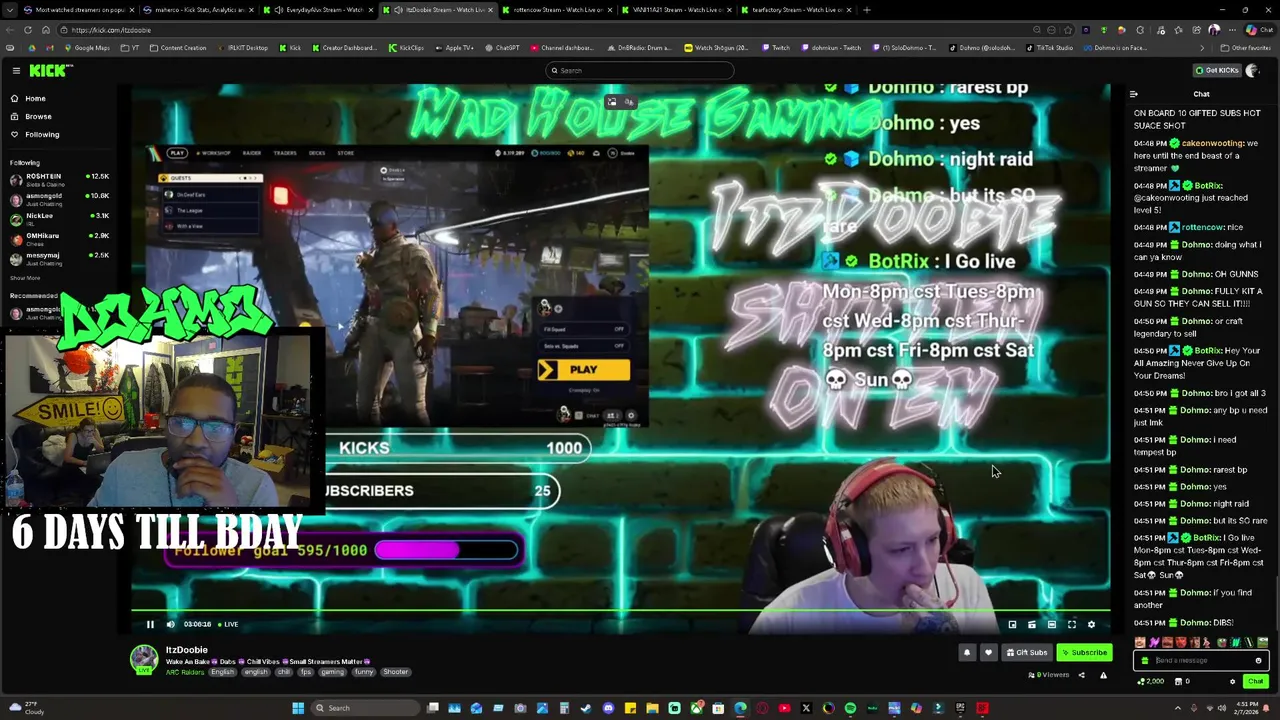The width and height of the screenshot is (1280, 720).
Task: Click first emote in chat quick row
Action: pyautogui.click(x=1140, y=643)
